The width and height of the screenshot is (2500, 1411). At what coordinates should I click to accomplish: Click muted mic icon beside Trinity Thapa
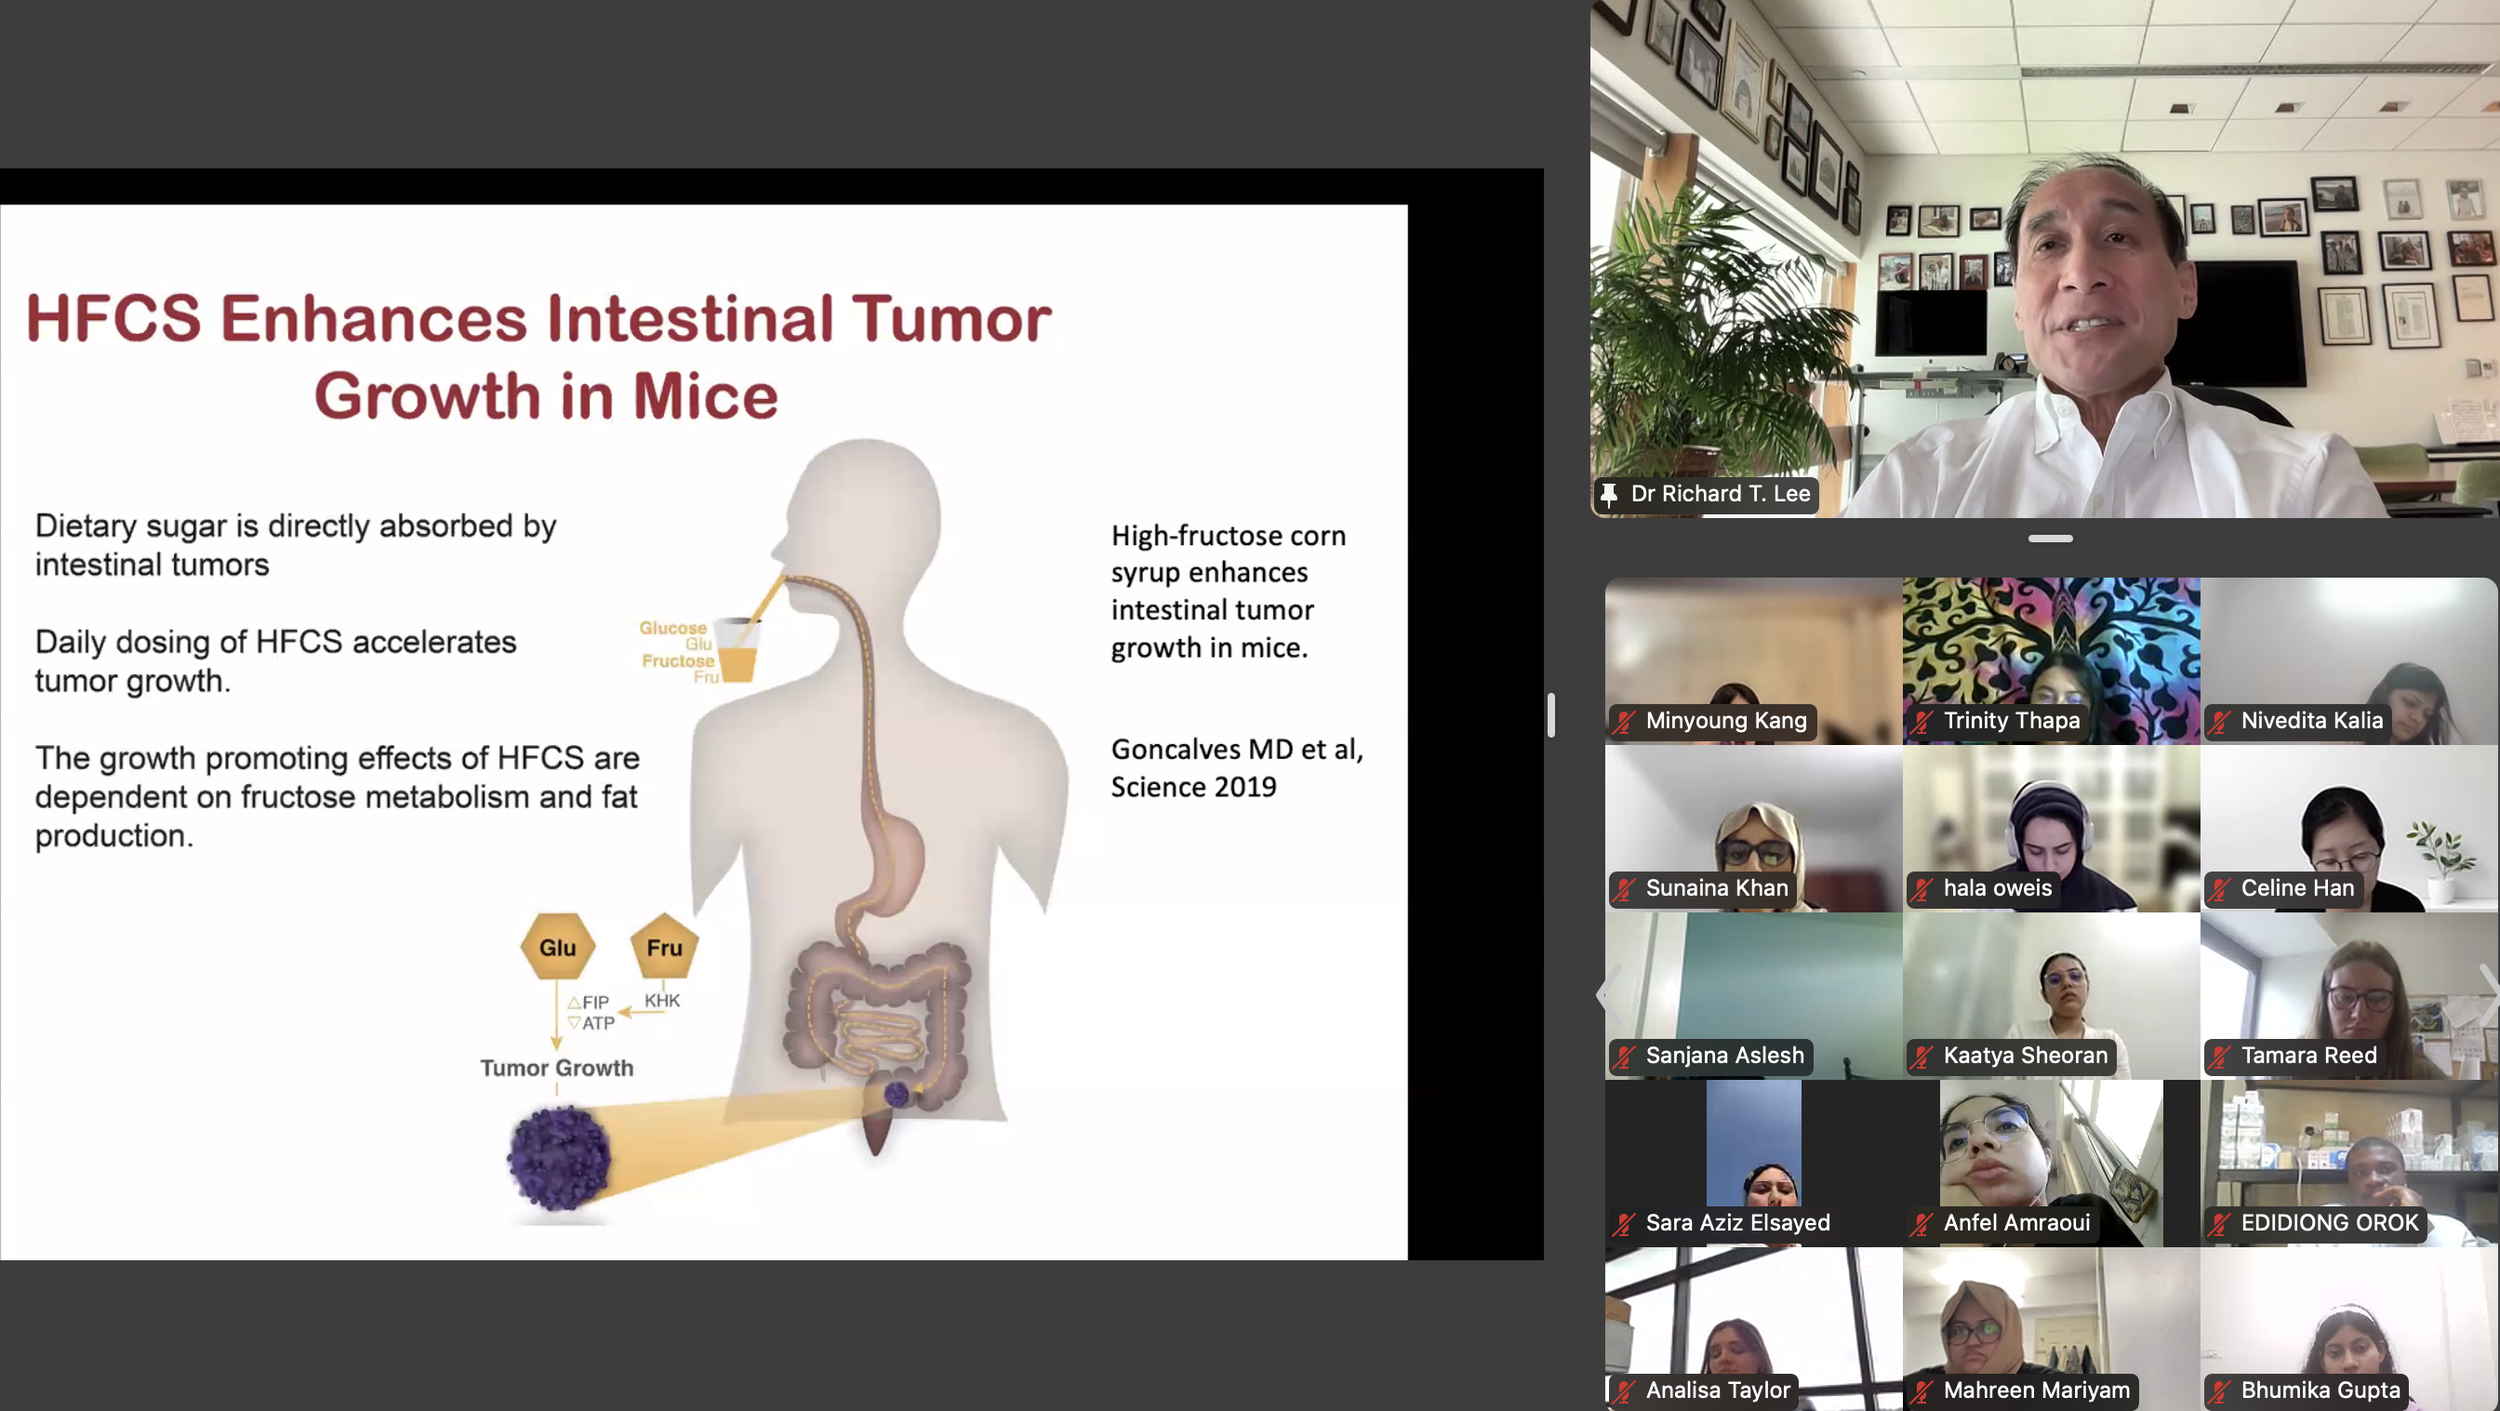(1921, 722)
